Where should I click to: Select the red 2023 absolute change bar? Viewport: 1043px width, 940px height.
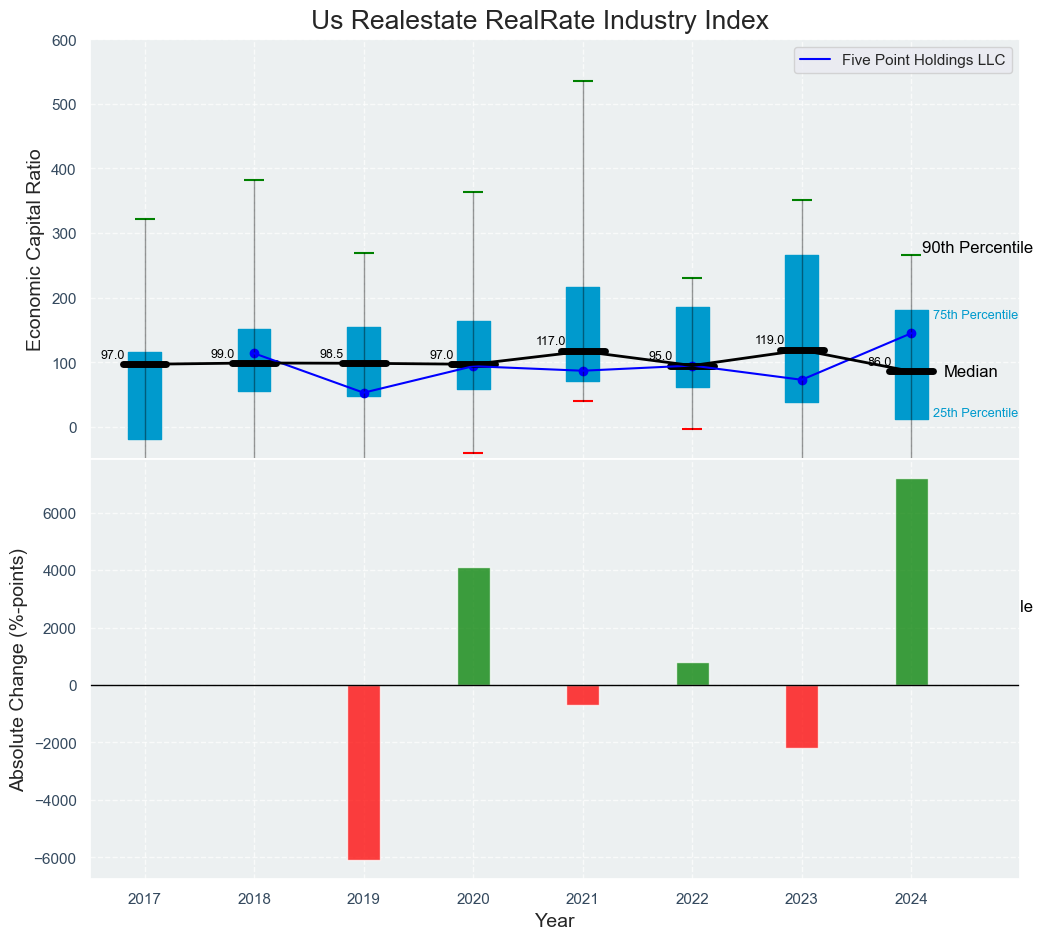point(802,716)
